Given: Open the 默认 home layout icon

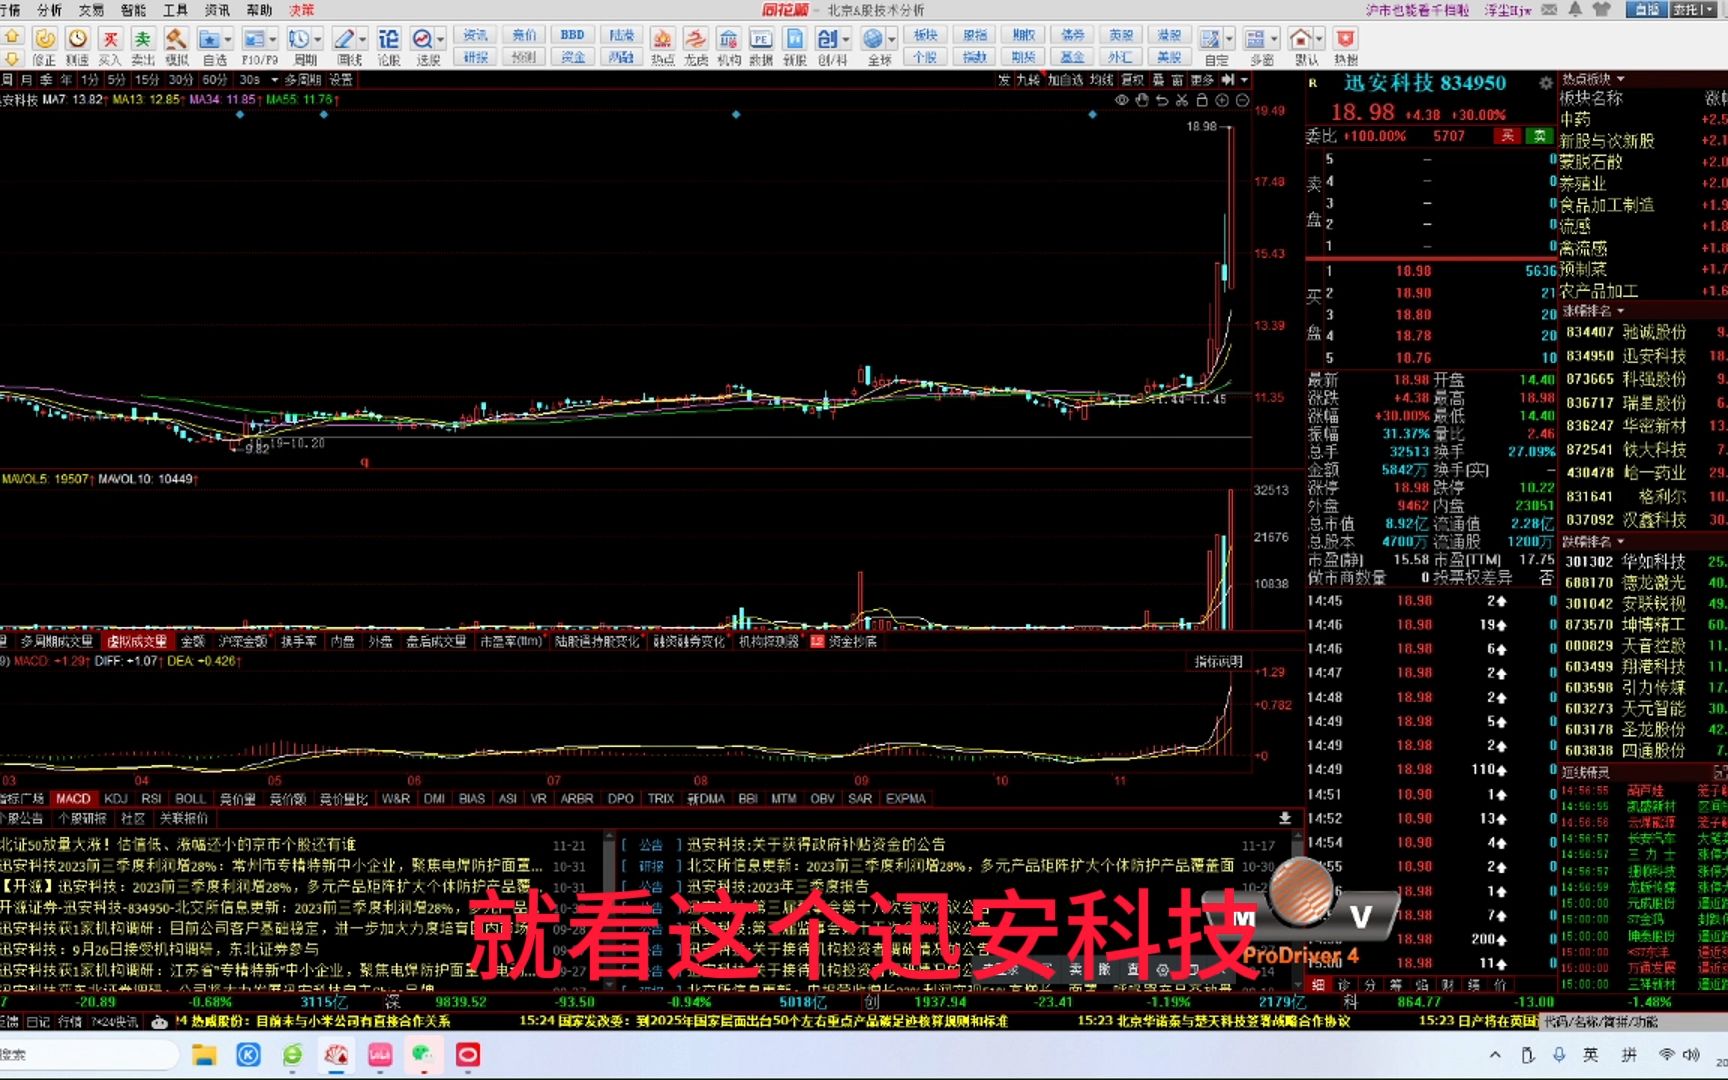Looking at the screenshot, I should click(1300, 39).
